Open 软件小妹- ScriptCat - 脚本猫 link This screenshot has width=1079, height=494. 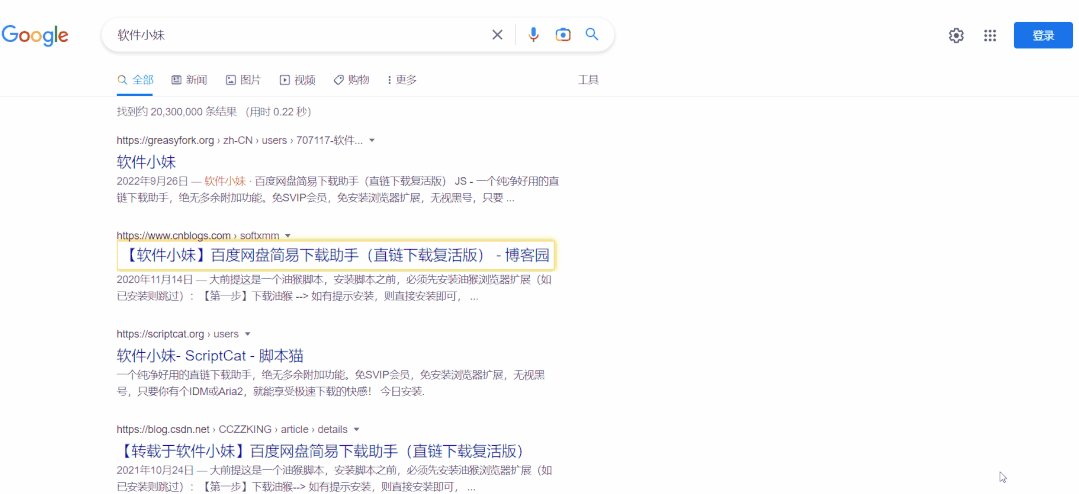pyautogui.click(x=211, y=356)
